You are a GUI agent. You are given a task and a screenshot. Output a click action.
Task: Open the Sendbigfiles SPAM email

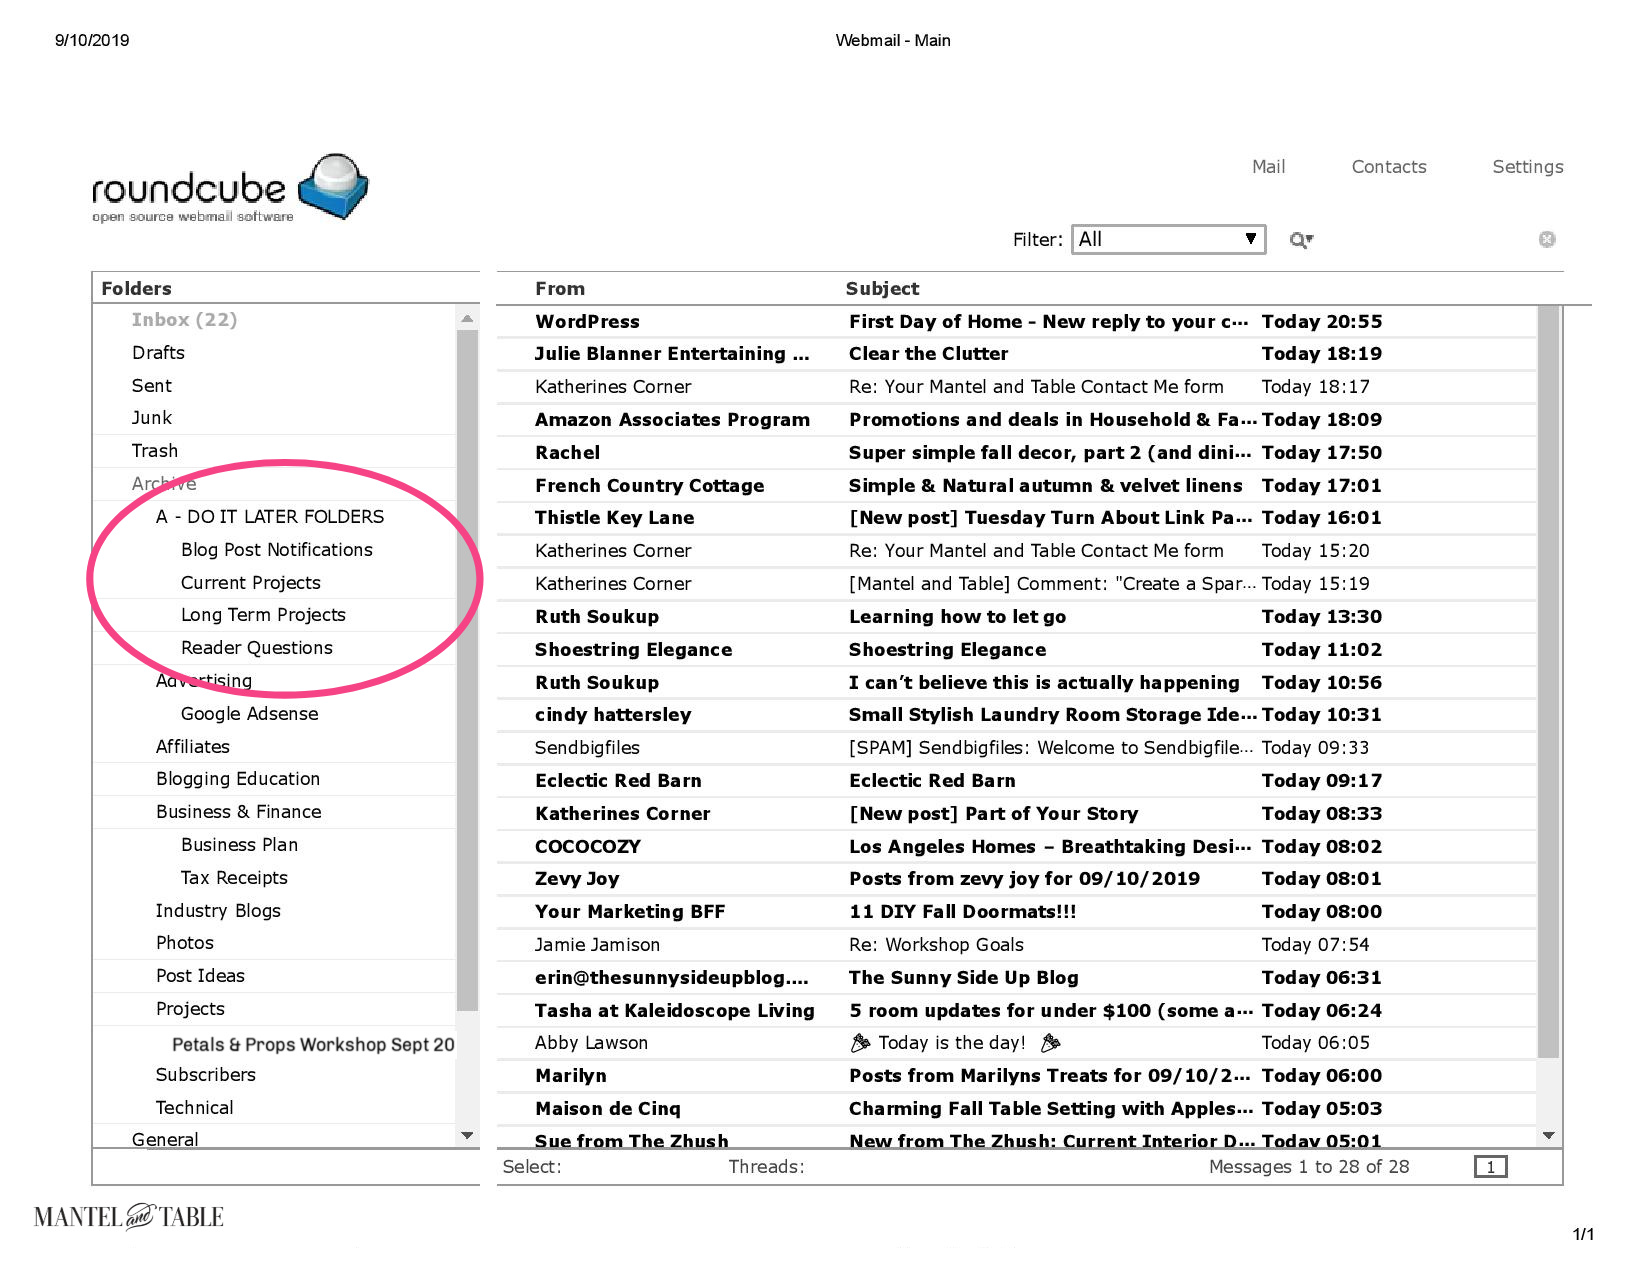pyautogui.click(x=1016, y=748)
